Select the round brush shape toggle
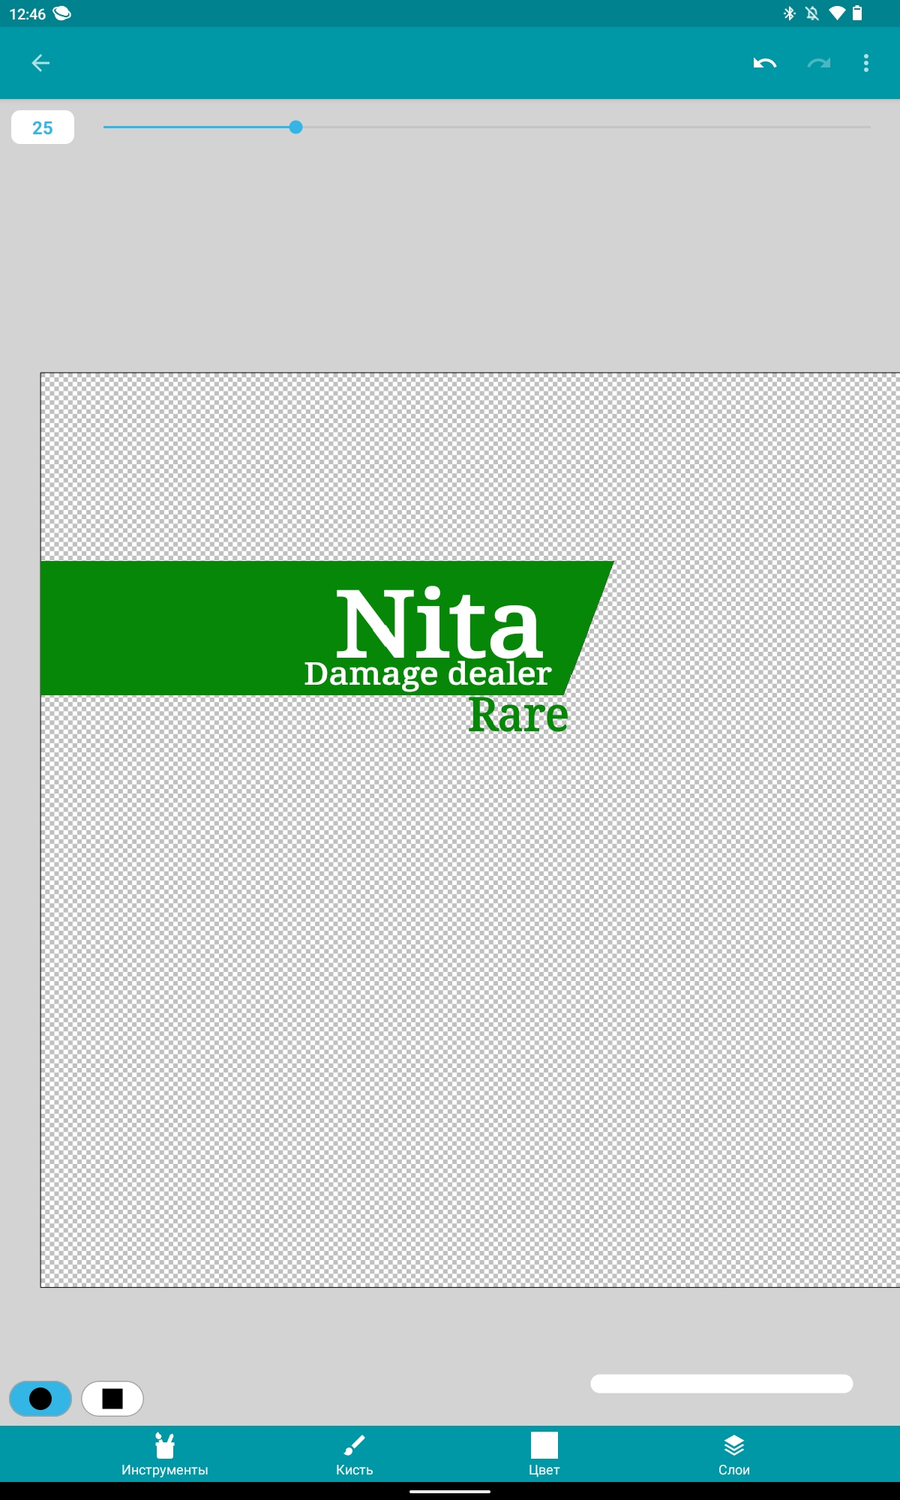Screen dimensions: 900x1500 click(40, 1398)
